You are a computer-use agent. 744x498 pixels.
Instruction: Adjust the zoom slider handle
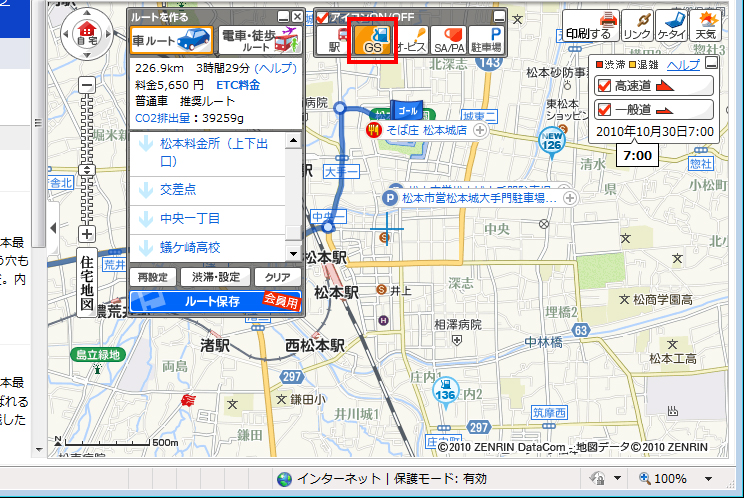(x=87, y=170)
